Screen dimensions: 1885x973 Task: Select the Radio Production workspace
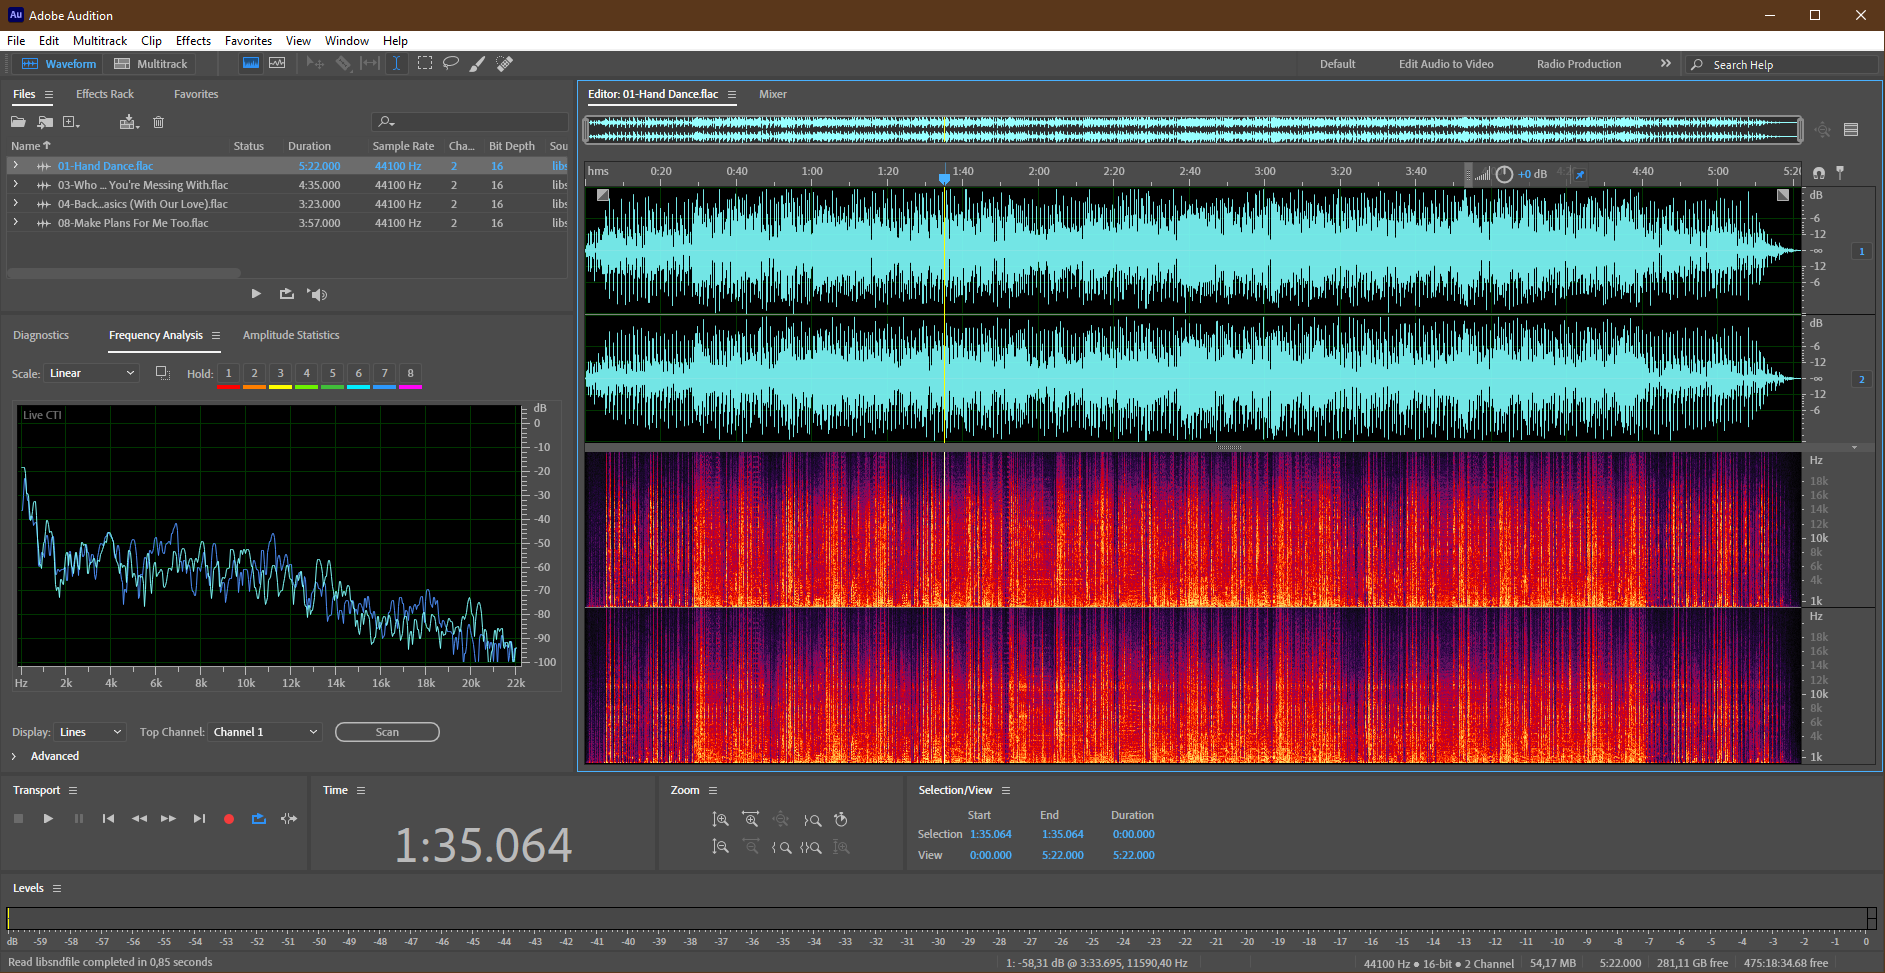(1579, 64)
